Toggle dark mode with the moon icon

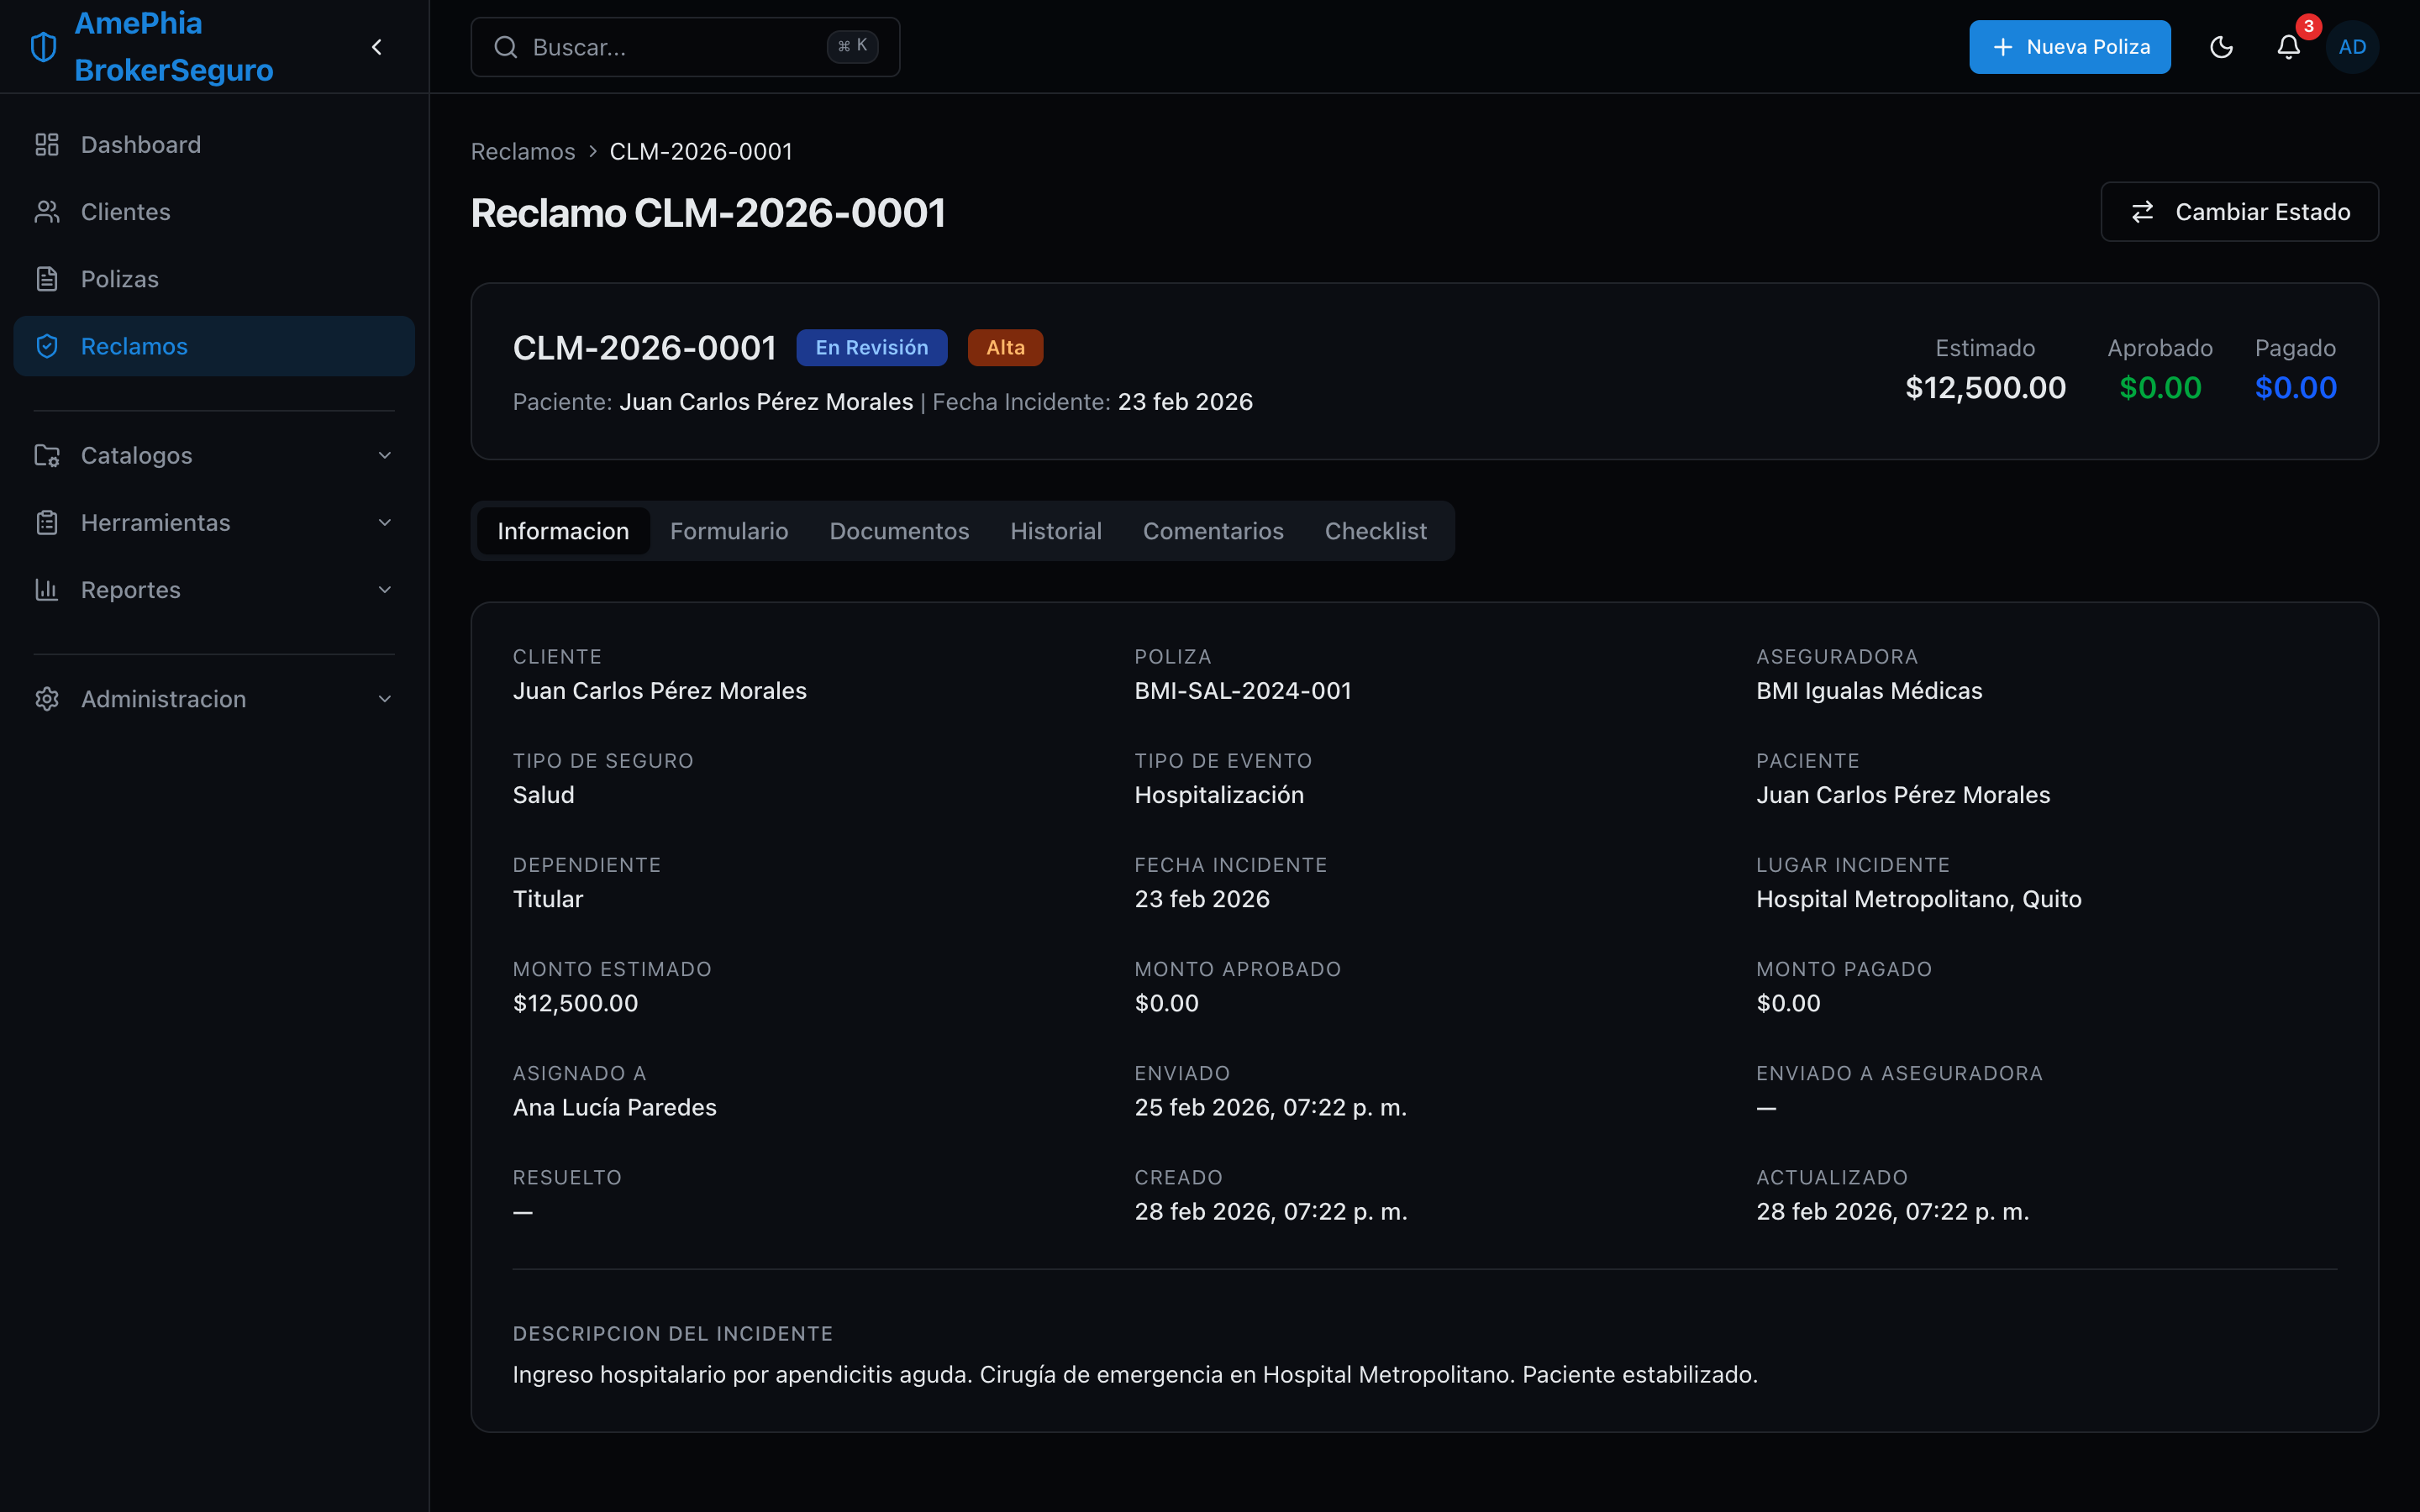[2221, 47]
